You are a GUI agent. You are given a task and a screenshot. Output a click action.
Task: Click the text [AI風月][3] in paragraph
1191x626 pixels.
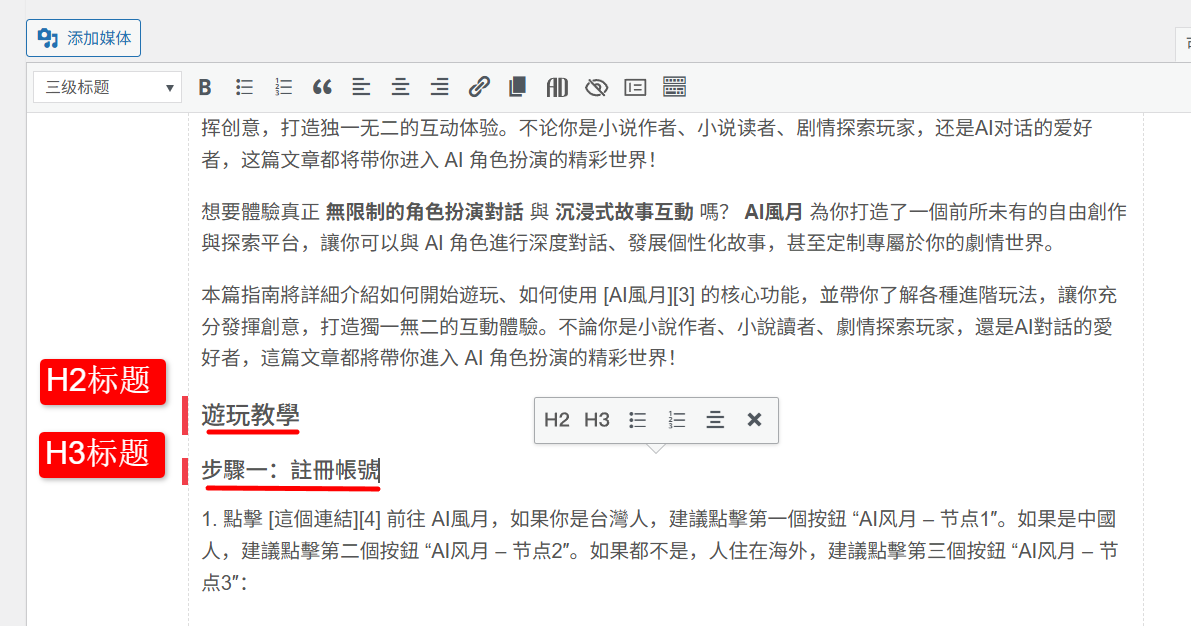pyautogui.click(x=649, y=295)
